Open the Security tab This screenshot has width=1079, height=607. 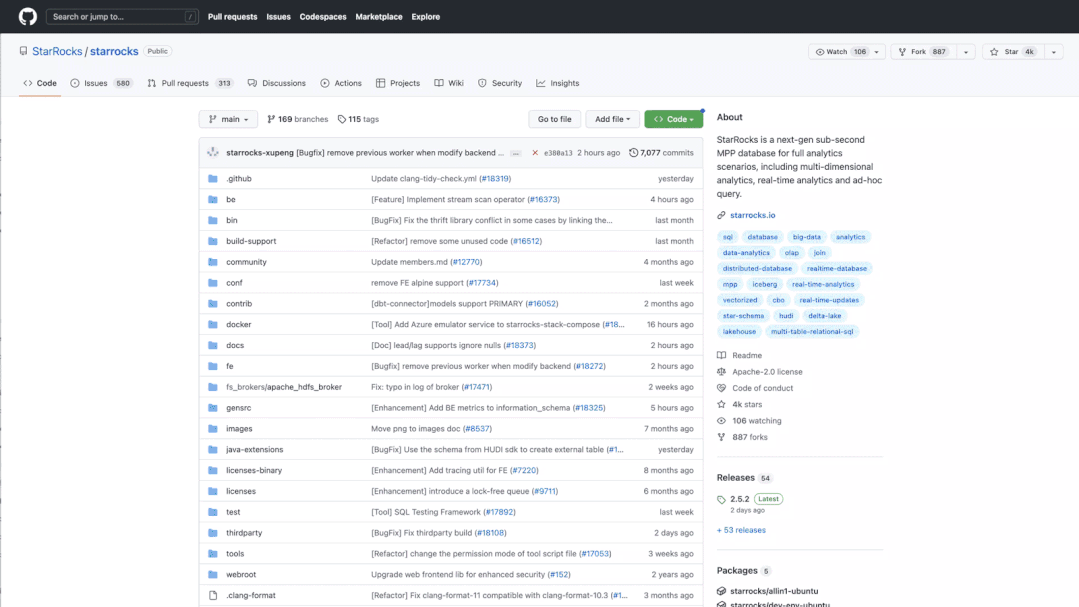click(500, 83)
